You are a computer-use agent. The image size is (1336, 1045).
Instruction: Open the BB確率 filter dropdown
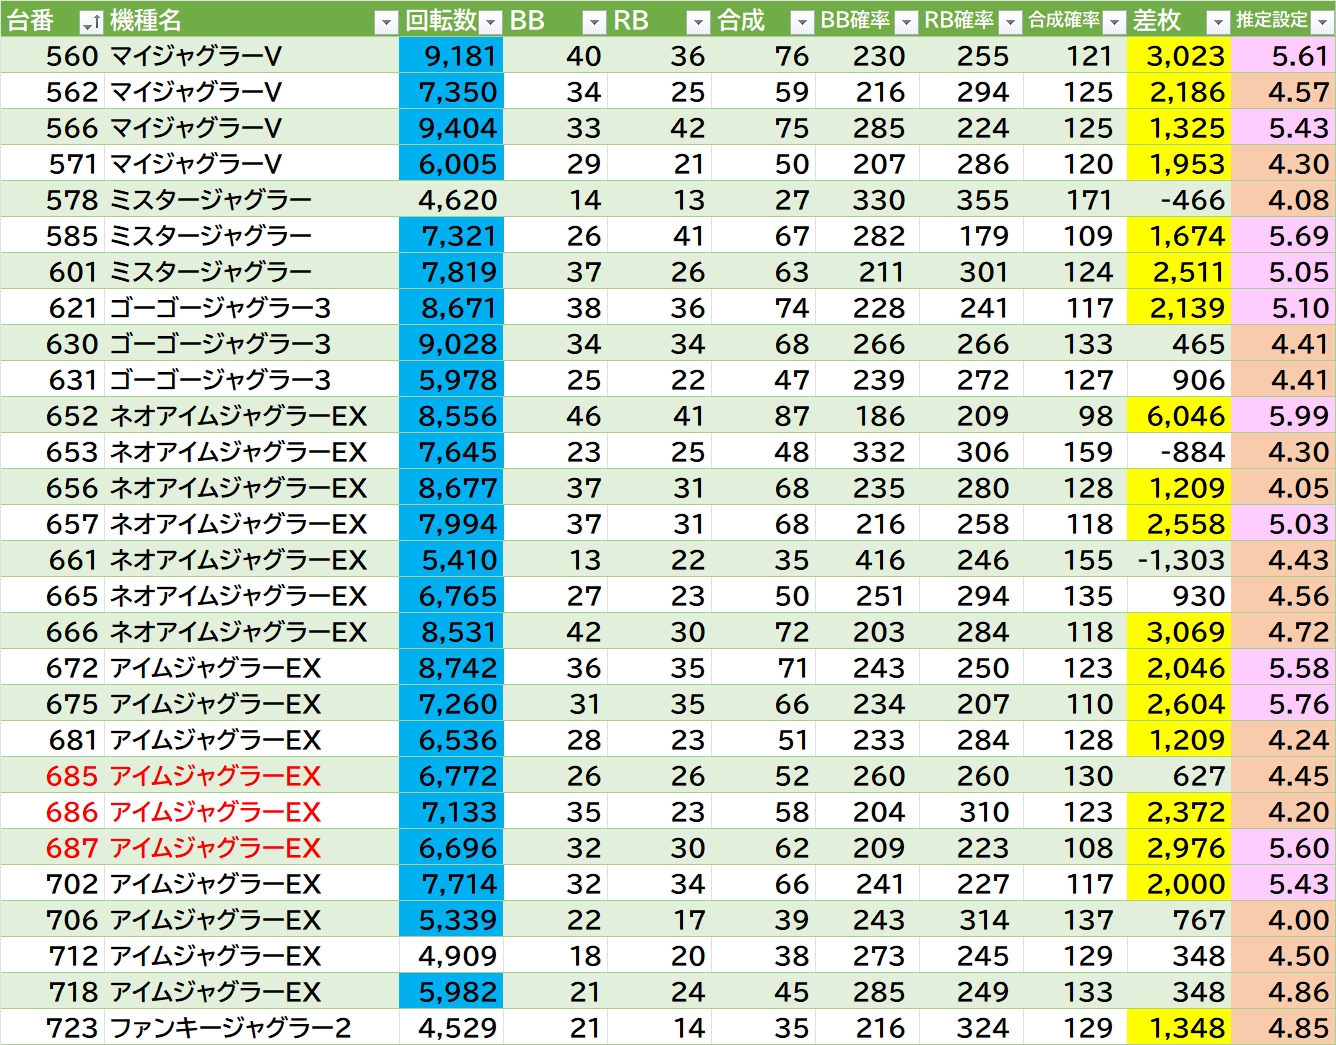tap(906, 22)
